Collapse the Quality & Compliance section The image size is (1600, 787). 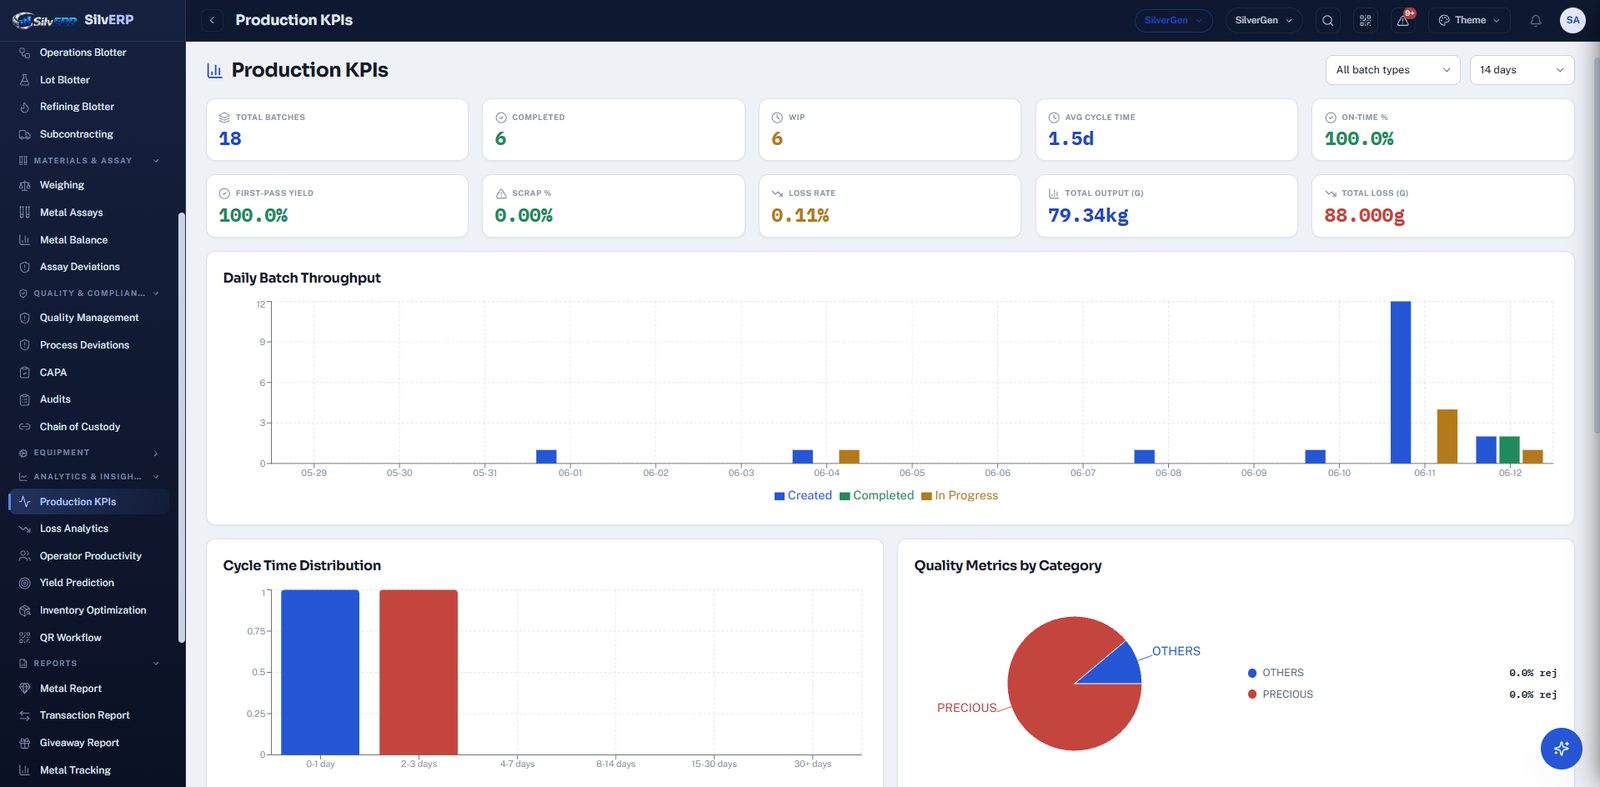point(89,294)
